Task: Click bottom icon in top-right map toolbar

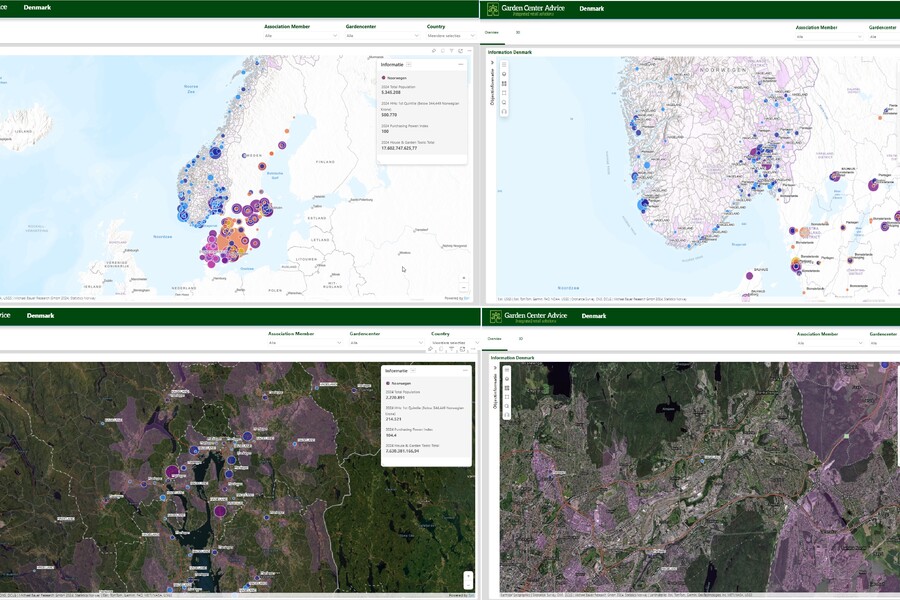Action: (x=504, y=111)
